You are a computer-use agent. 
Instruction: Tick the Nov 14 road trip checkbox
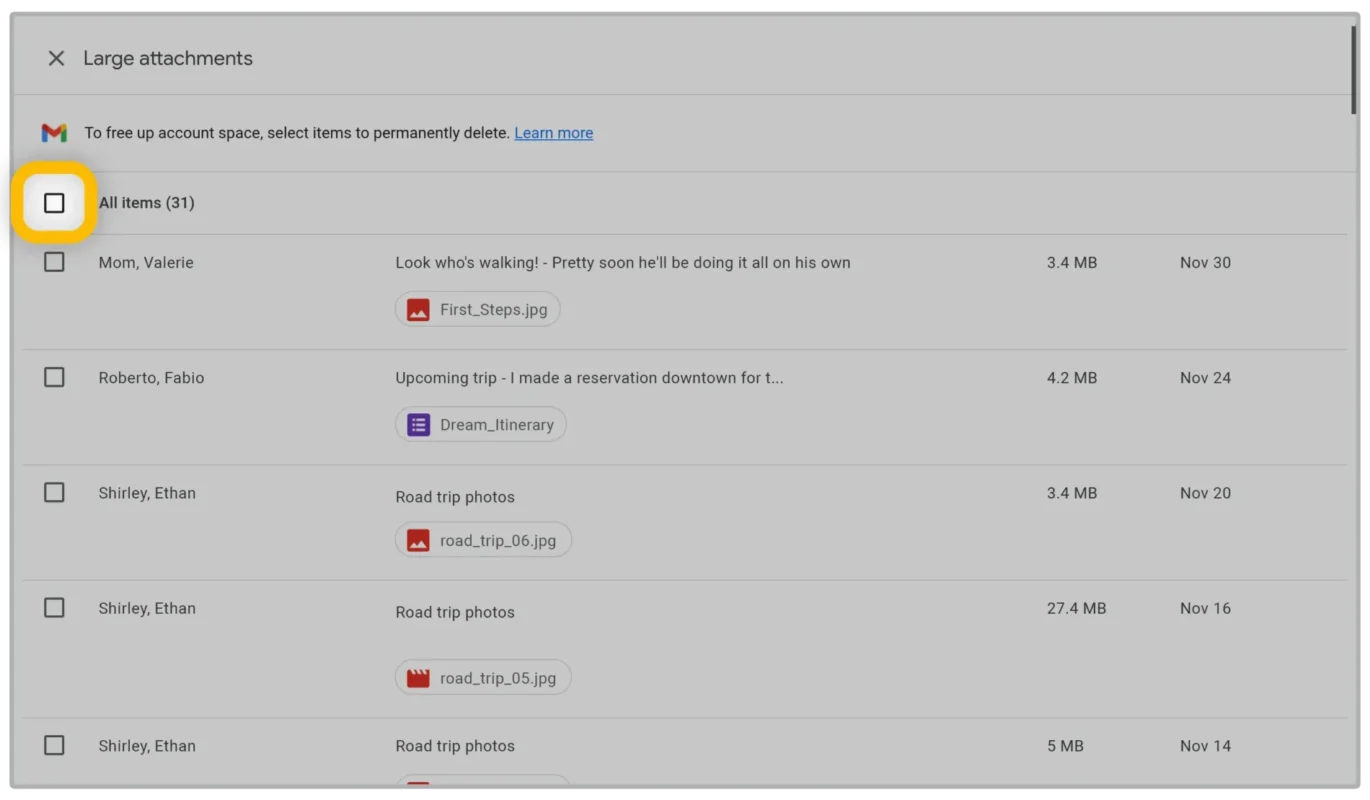pos(54,746)
